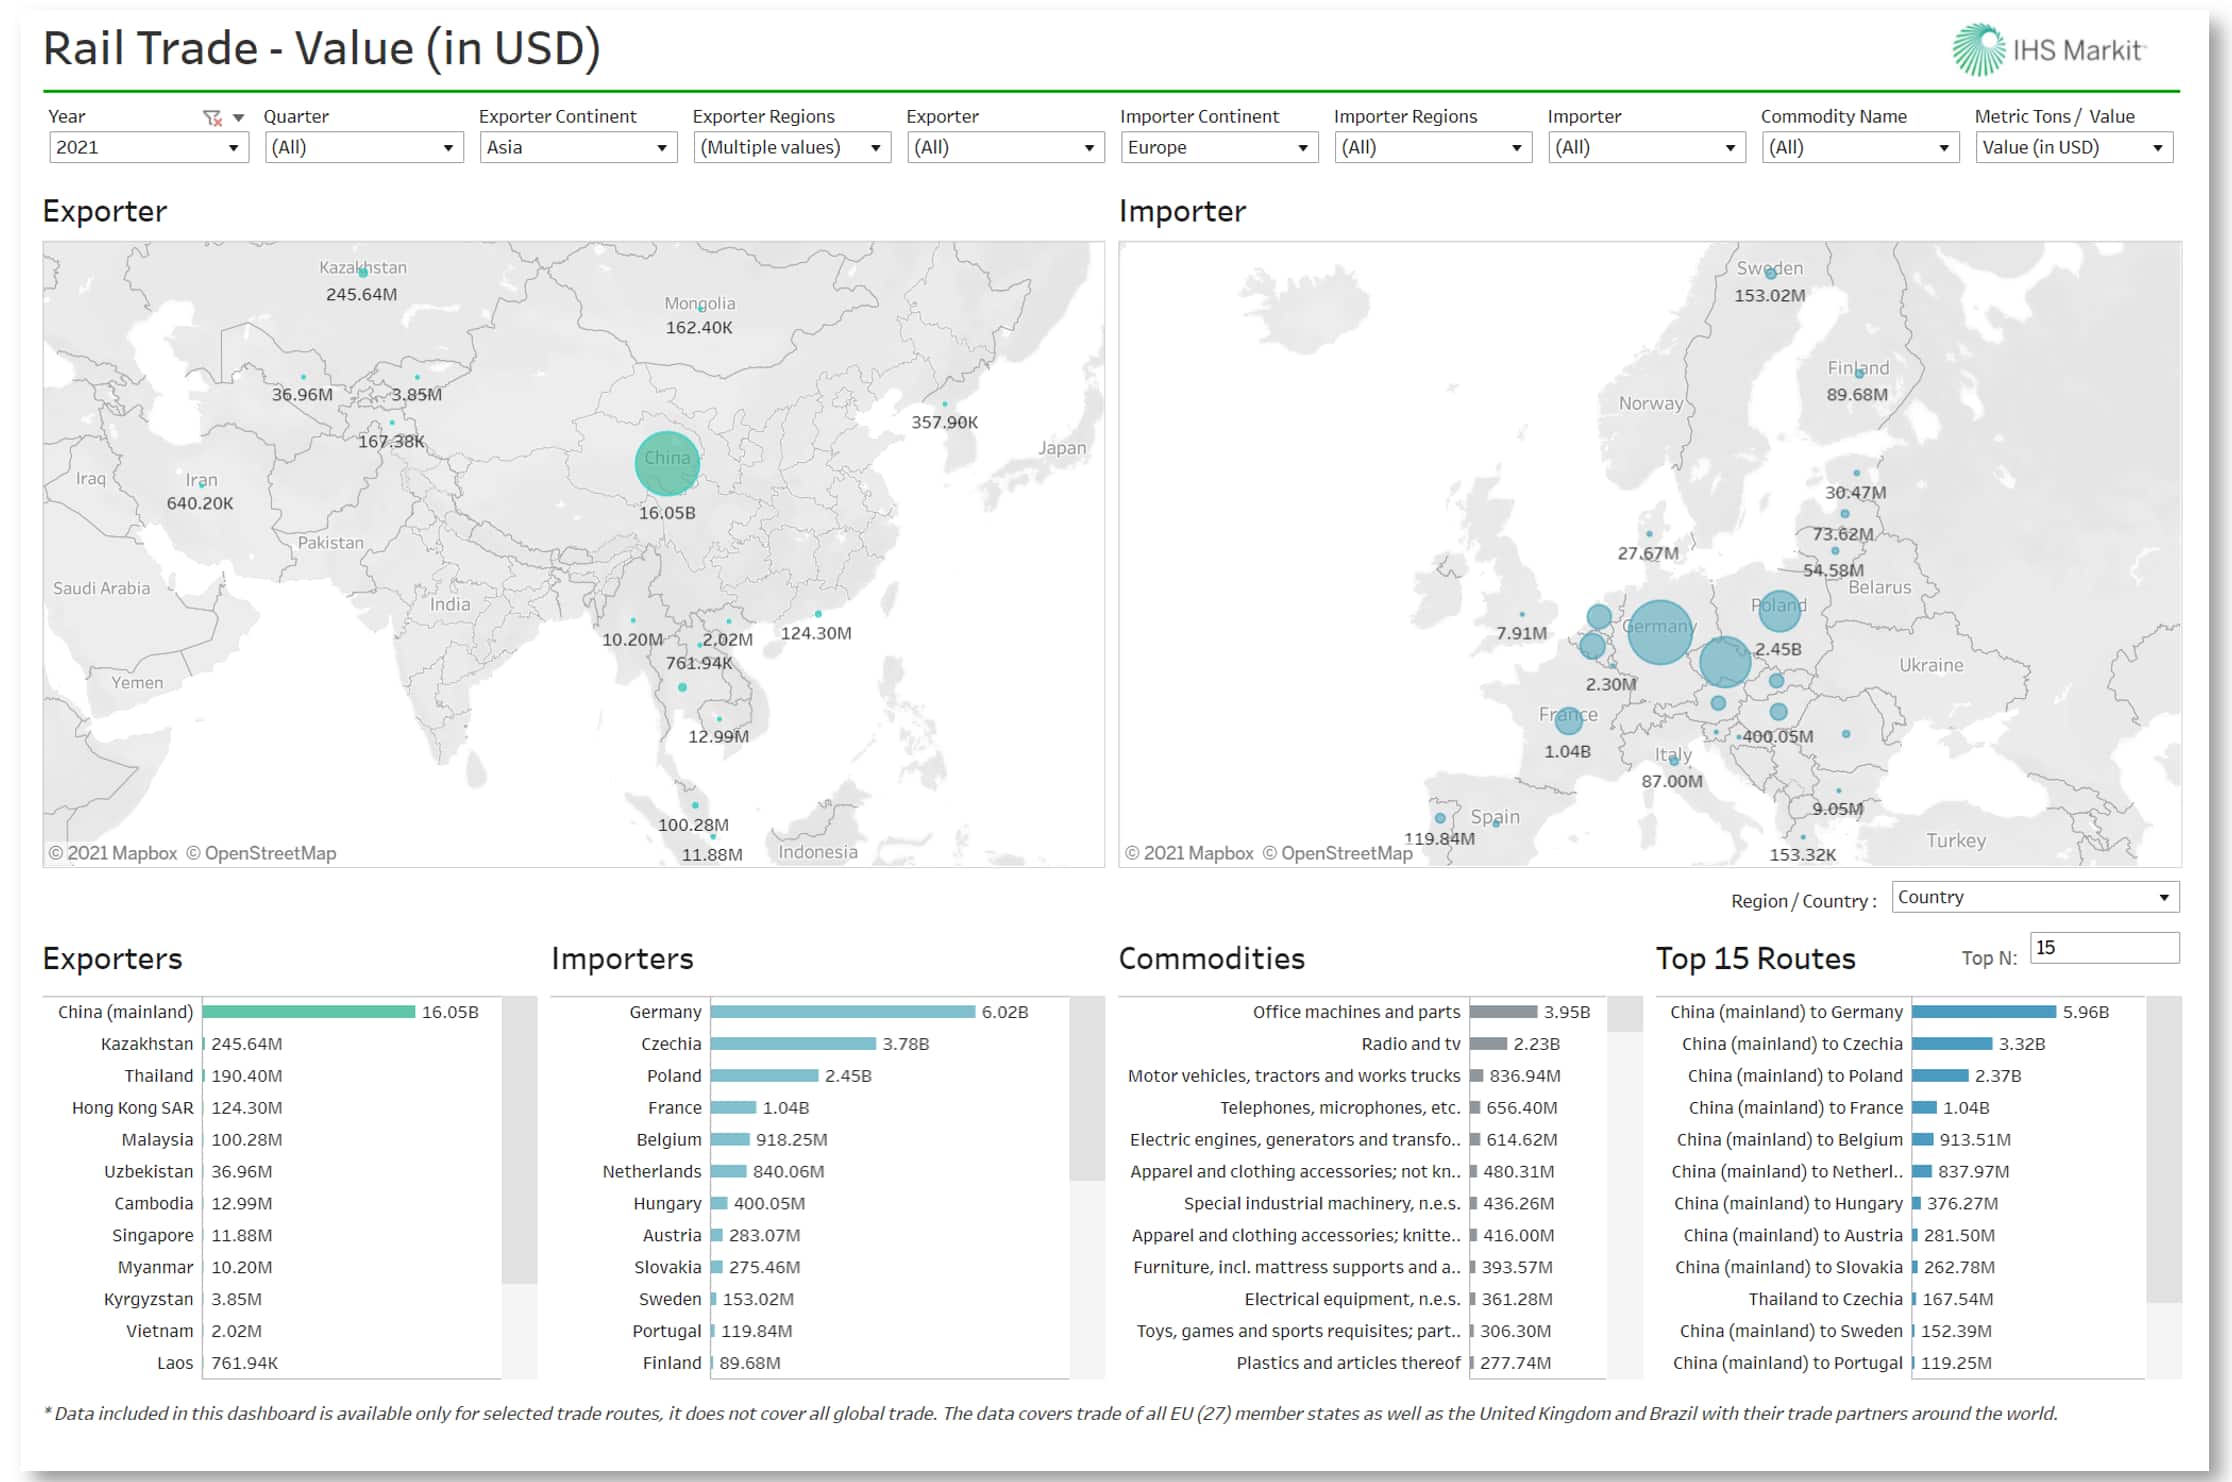The height and width of the screenshot is (1482, 2232).
Task: Click the Year filter clear icon
Action: tap(212, 118)
